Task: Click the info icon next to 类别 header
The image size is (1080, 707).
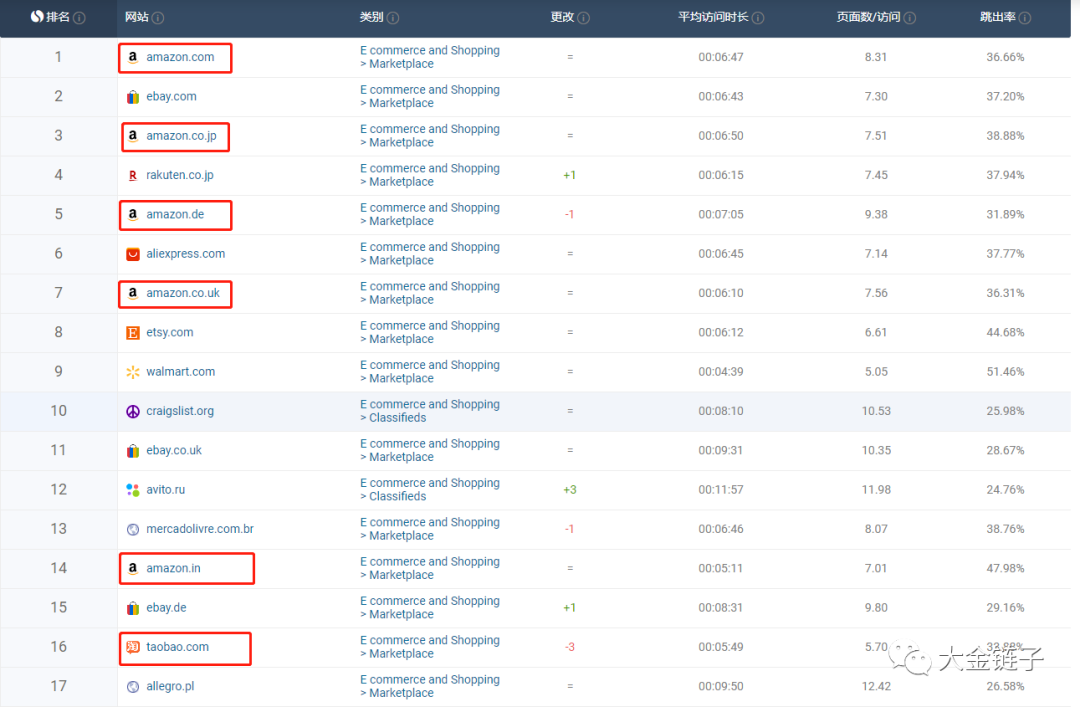Action: pos(393,18)
